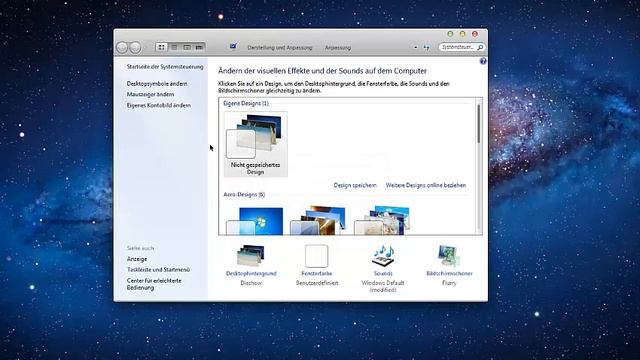
Task: Select the Windows 7 Aero theme thumbnail
Action: click(255, 221)
